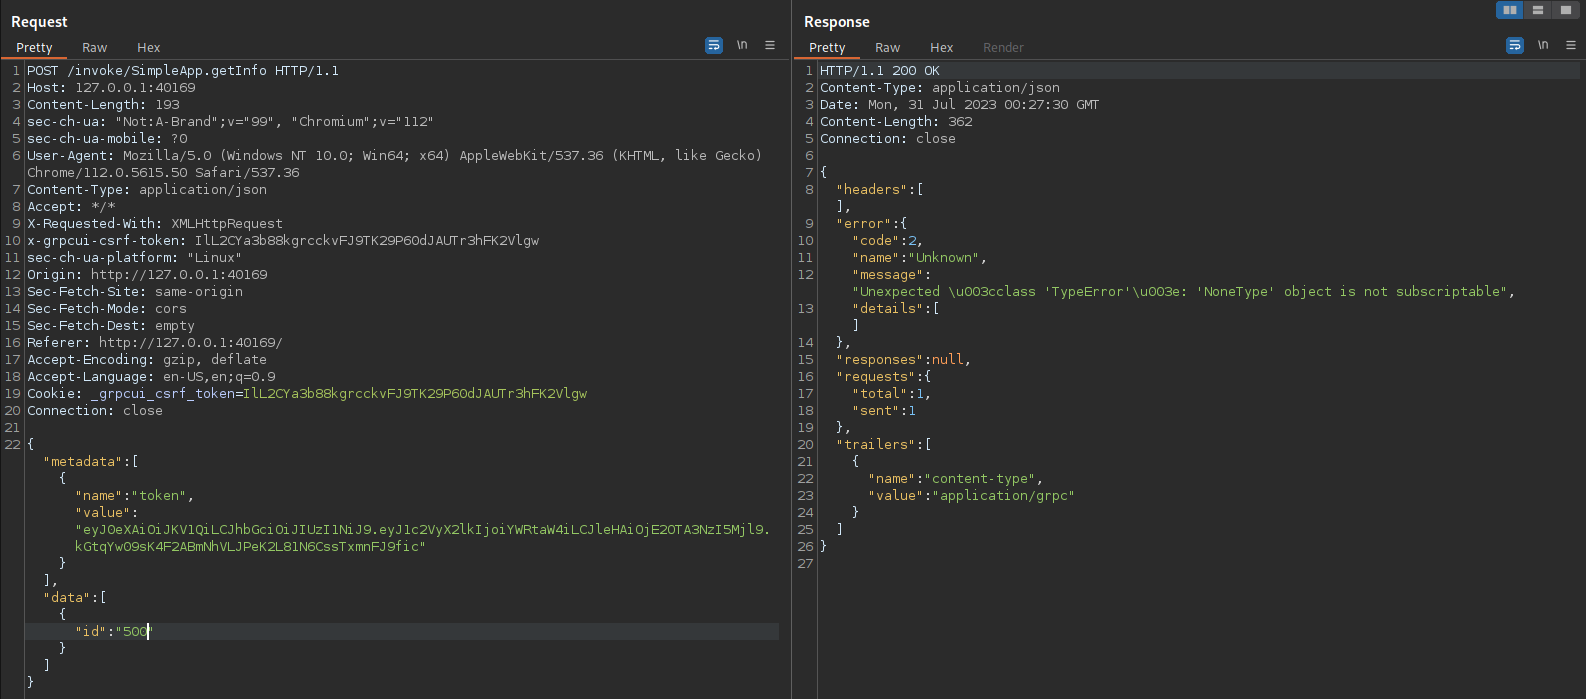Show non-printable characters in Request panel
Screen dimensions: 1586x699
pos(742,46)
